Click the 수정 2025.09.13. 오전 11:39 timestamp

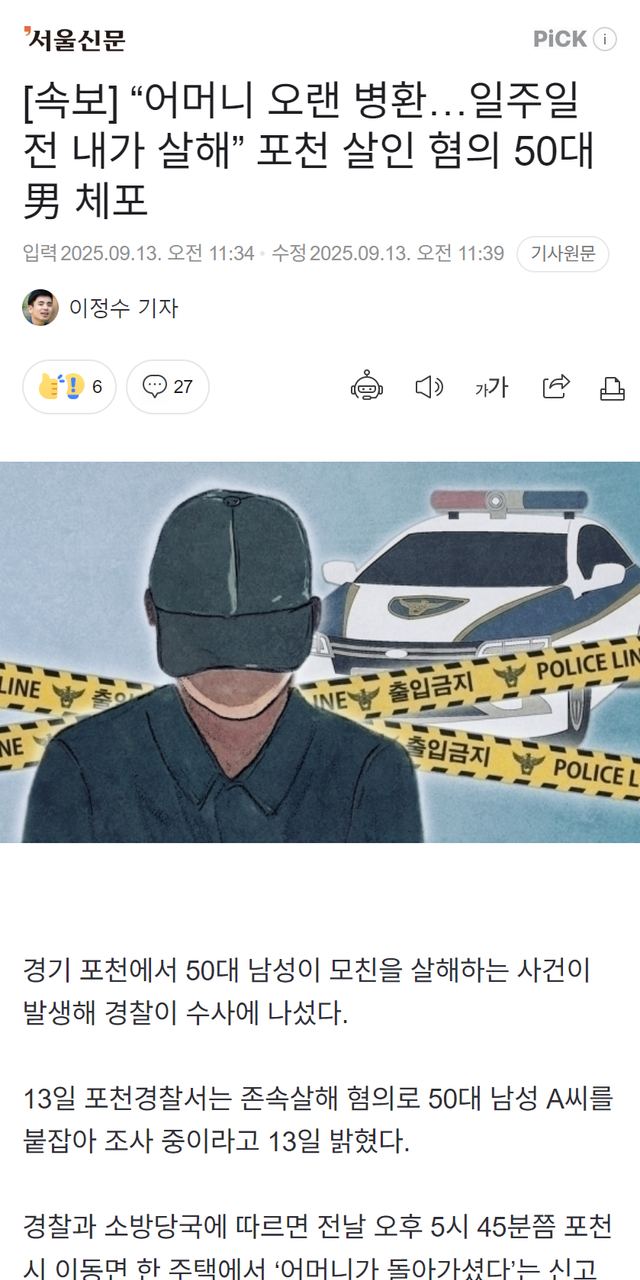pyautogui.click(x=388, y=254)
